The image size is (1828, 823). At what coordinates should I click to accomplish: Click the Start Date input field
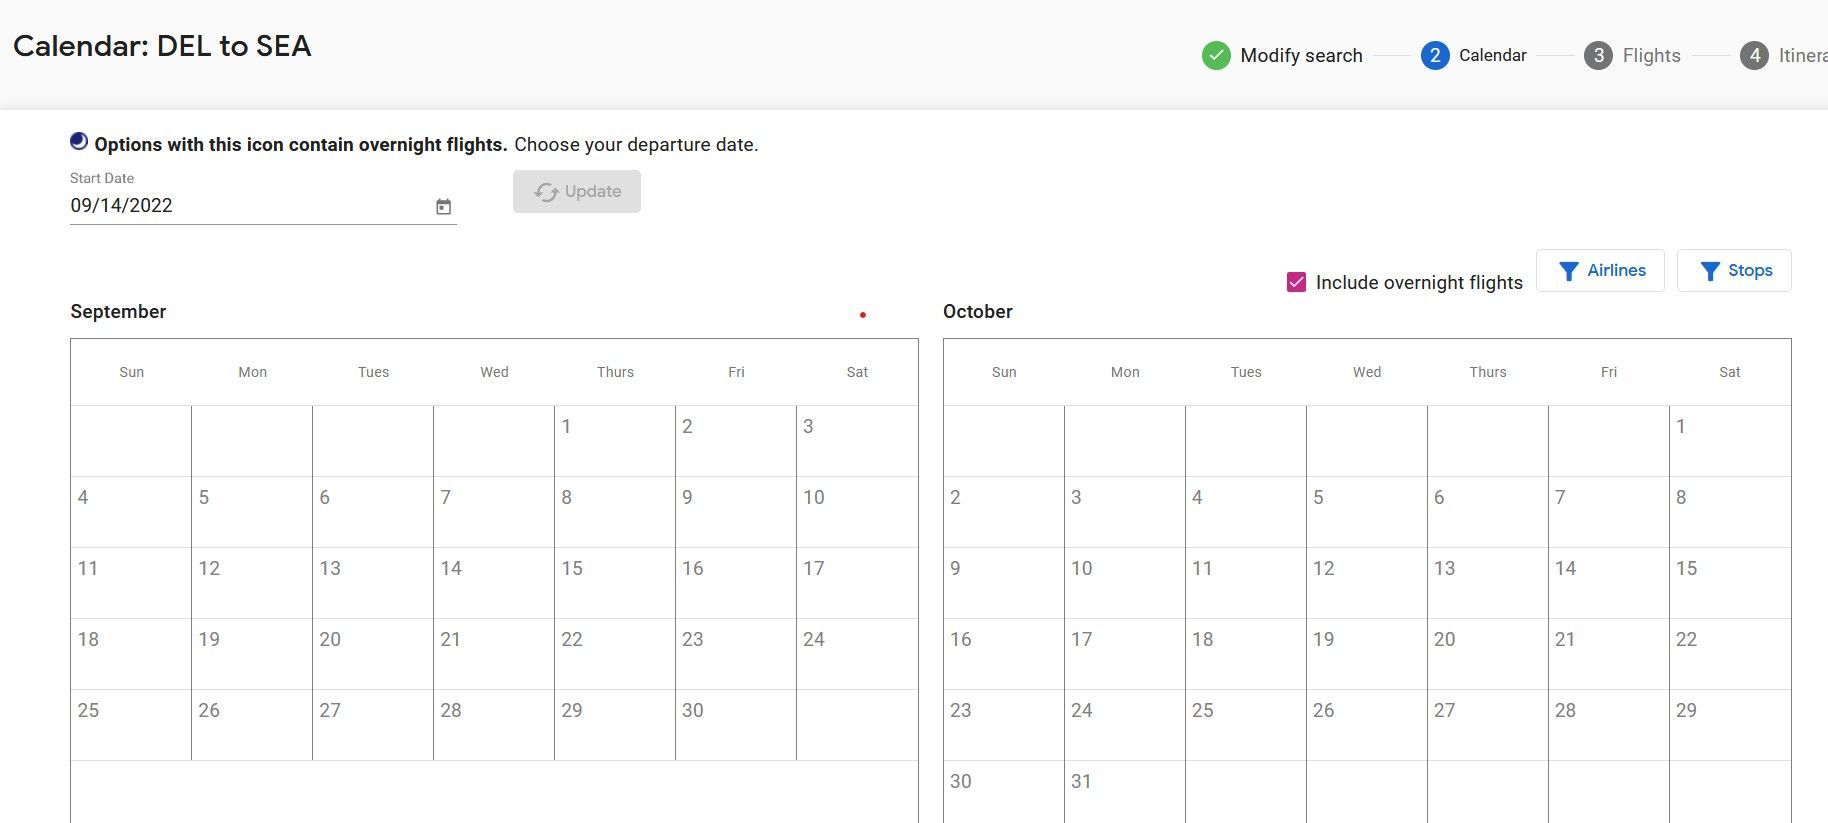pyautogui.click(x=250, y=206)
